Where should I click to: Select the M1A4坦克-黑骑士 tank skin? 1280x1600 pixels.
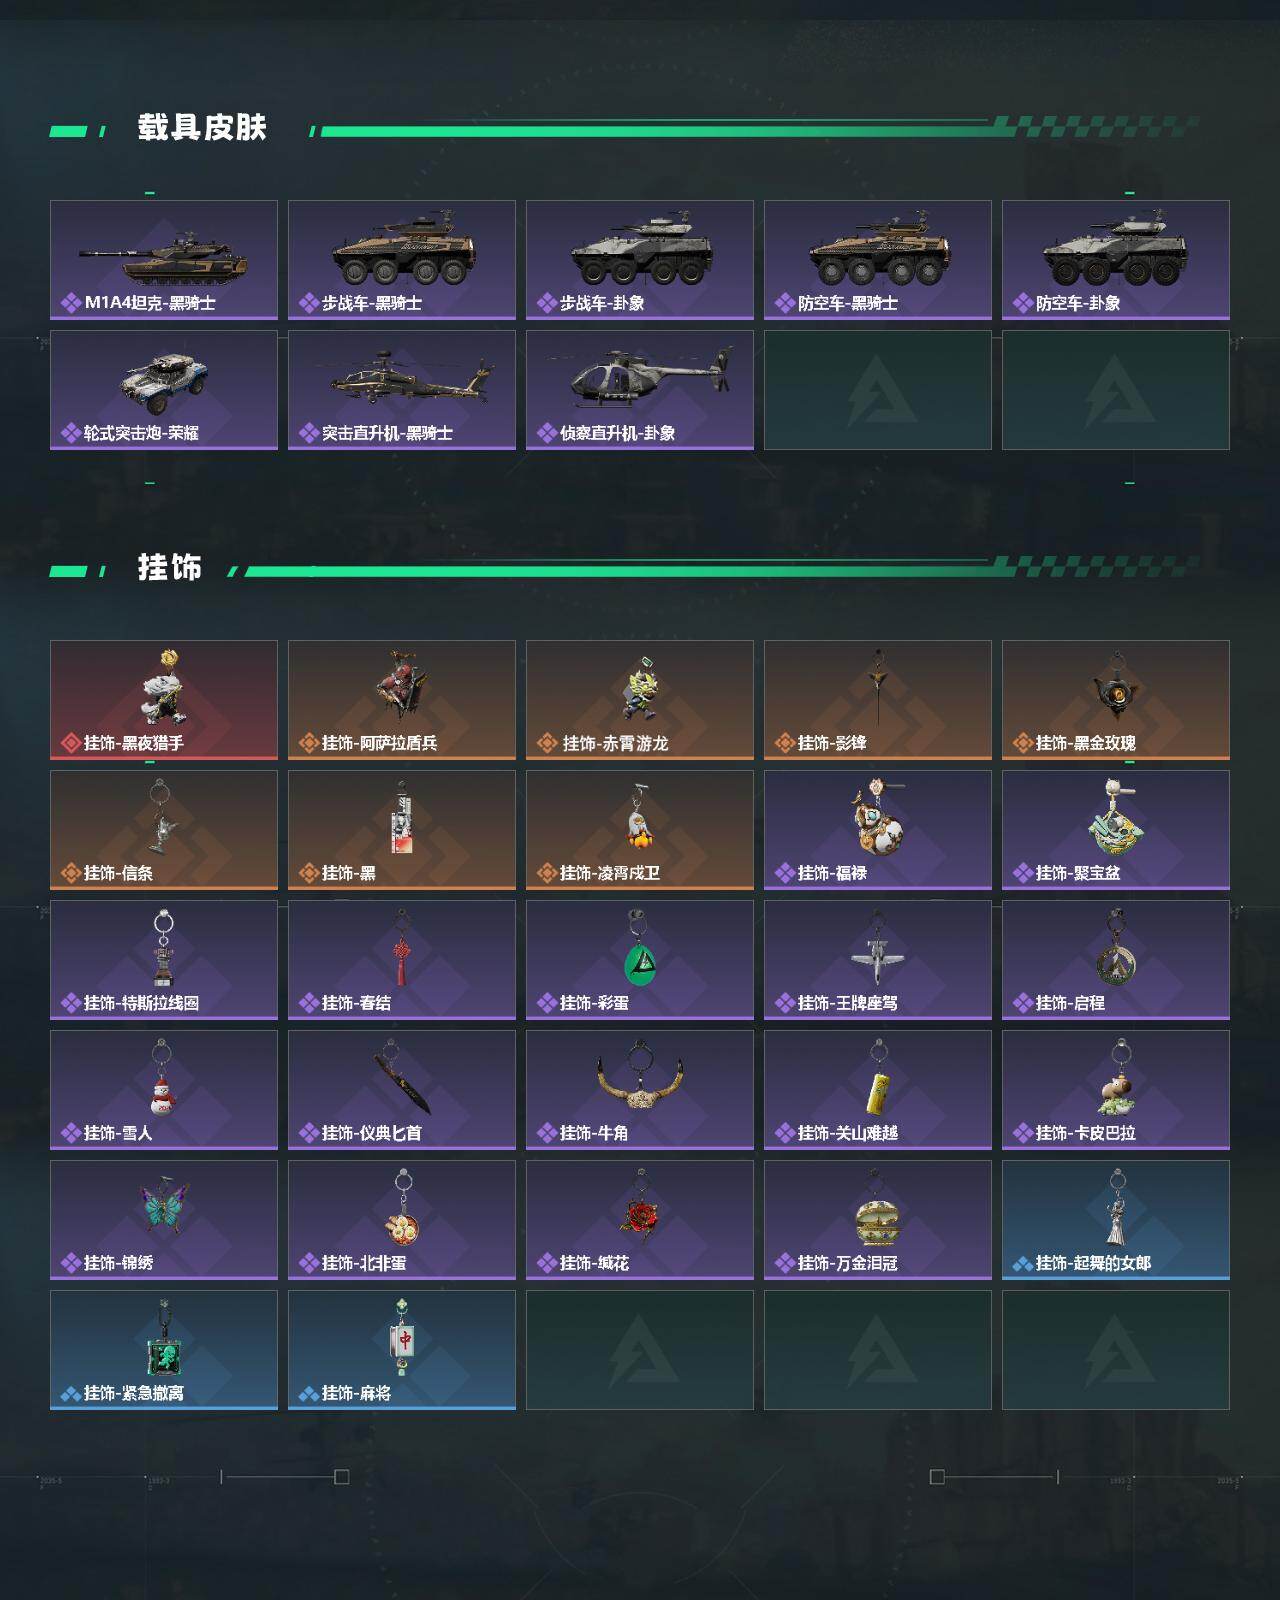click(164, 260)
